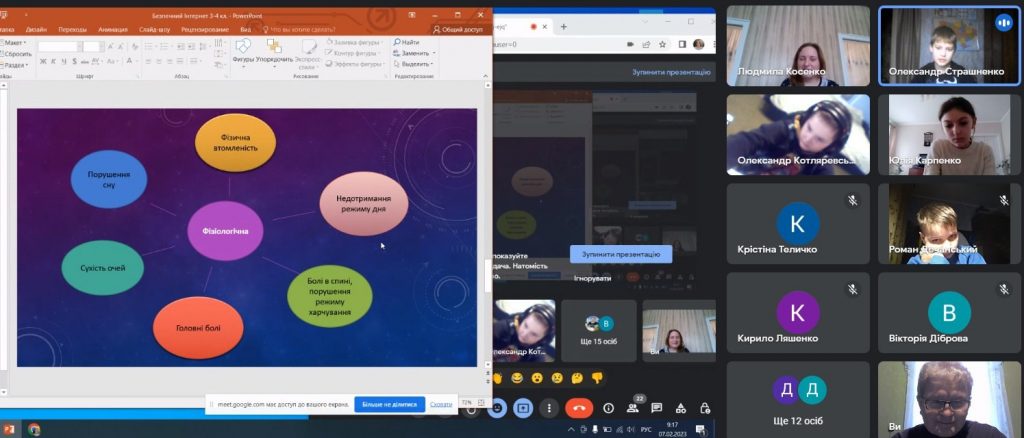This screenshot has height=438, width=1024.
Task: Open meeting details info icon
Action: (609, 408)
